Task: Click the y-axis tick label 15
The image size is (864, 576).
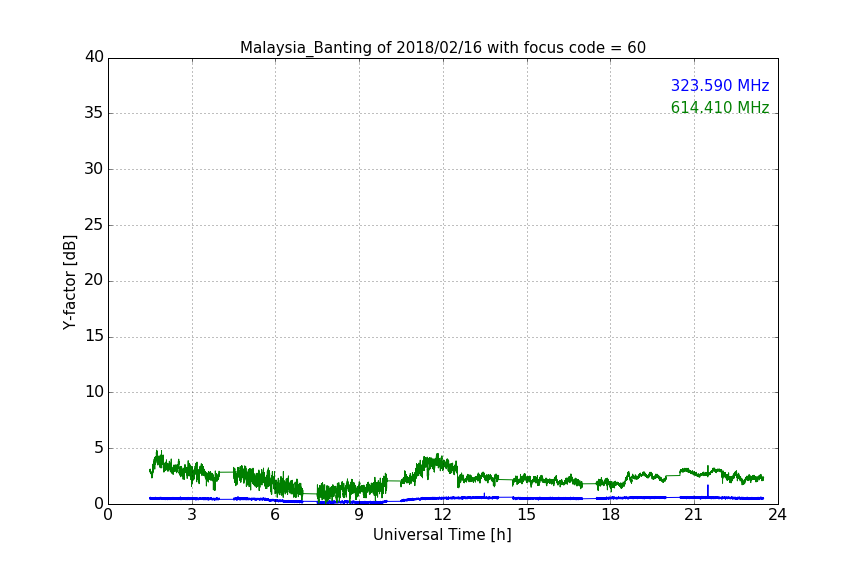Action: (94, 336)
